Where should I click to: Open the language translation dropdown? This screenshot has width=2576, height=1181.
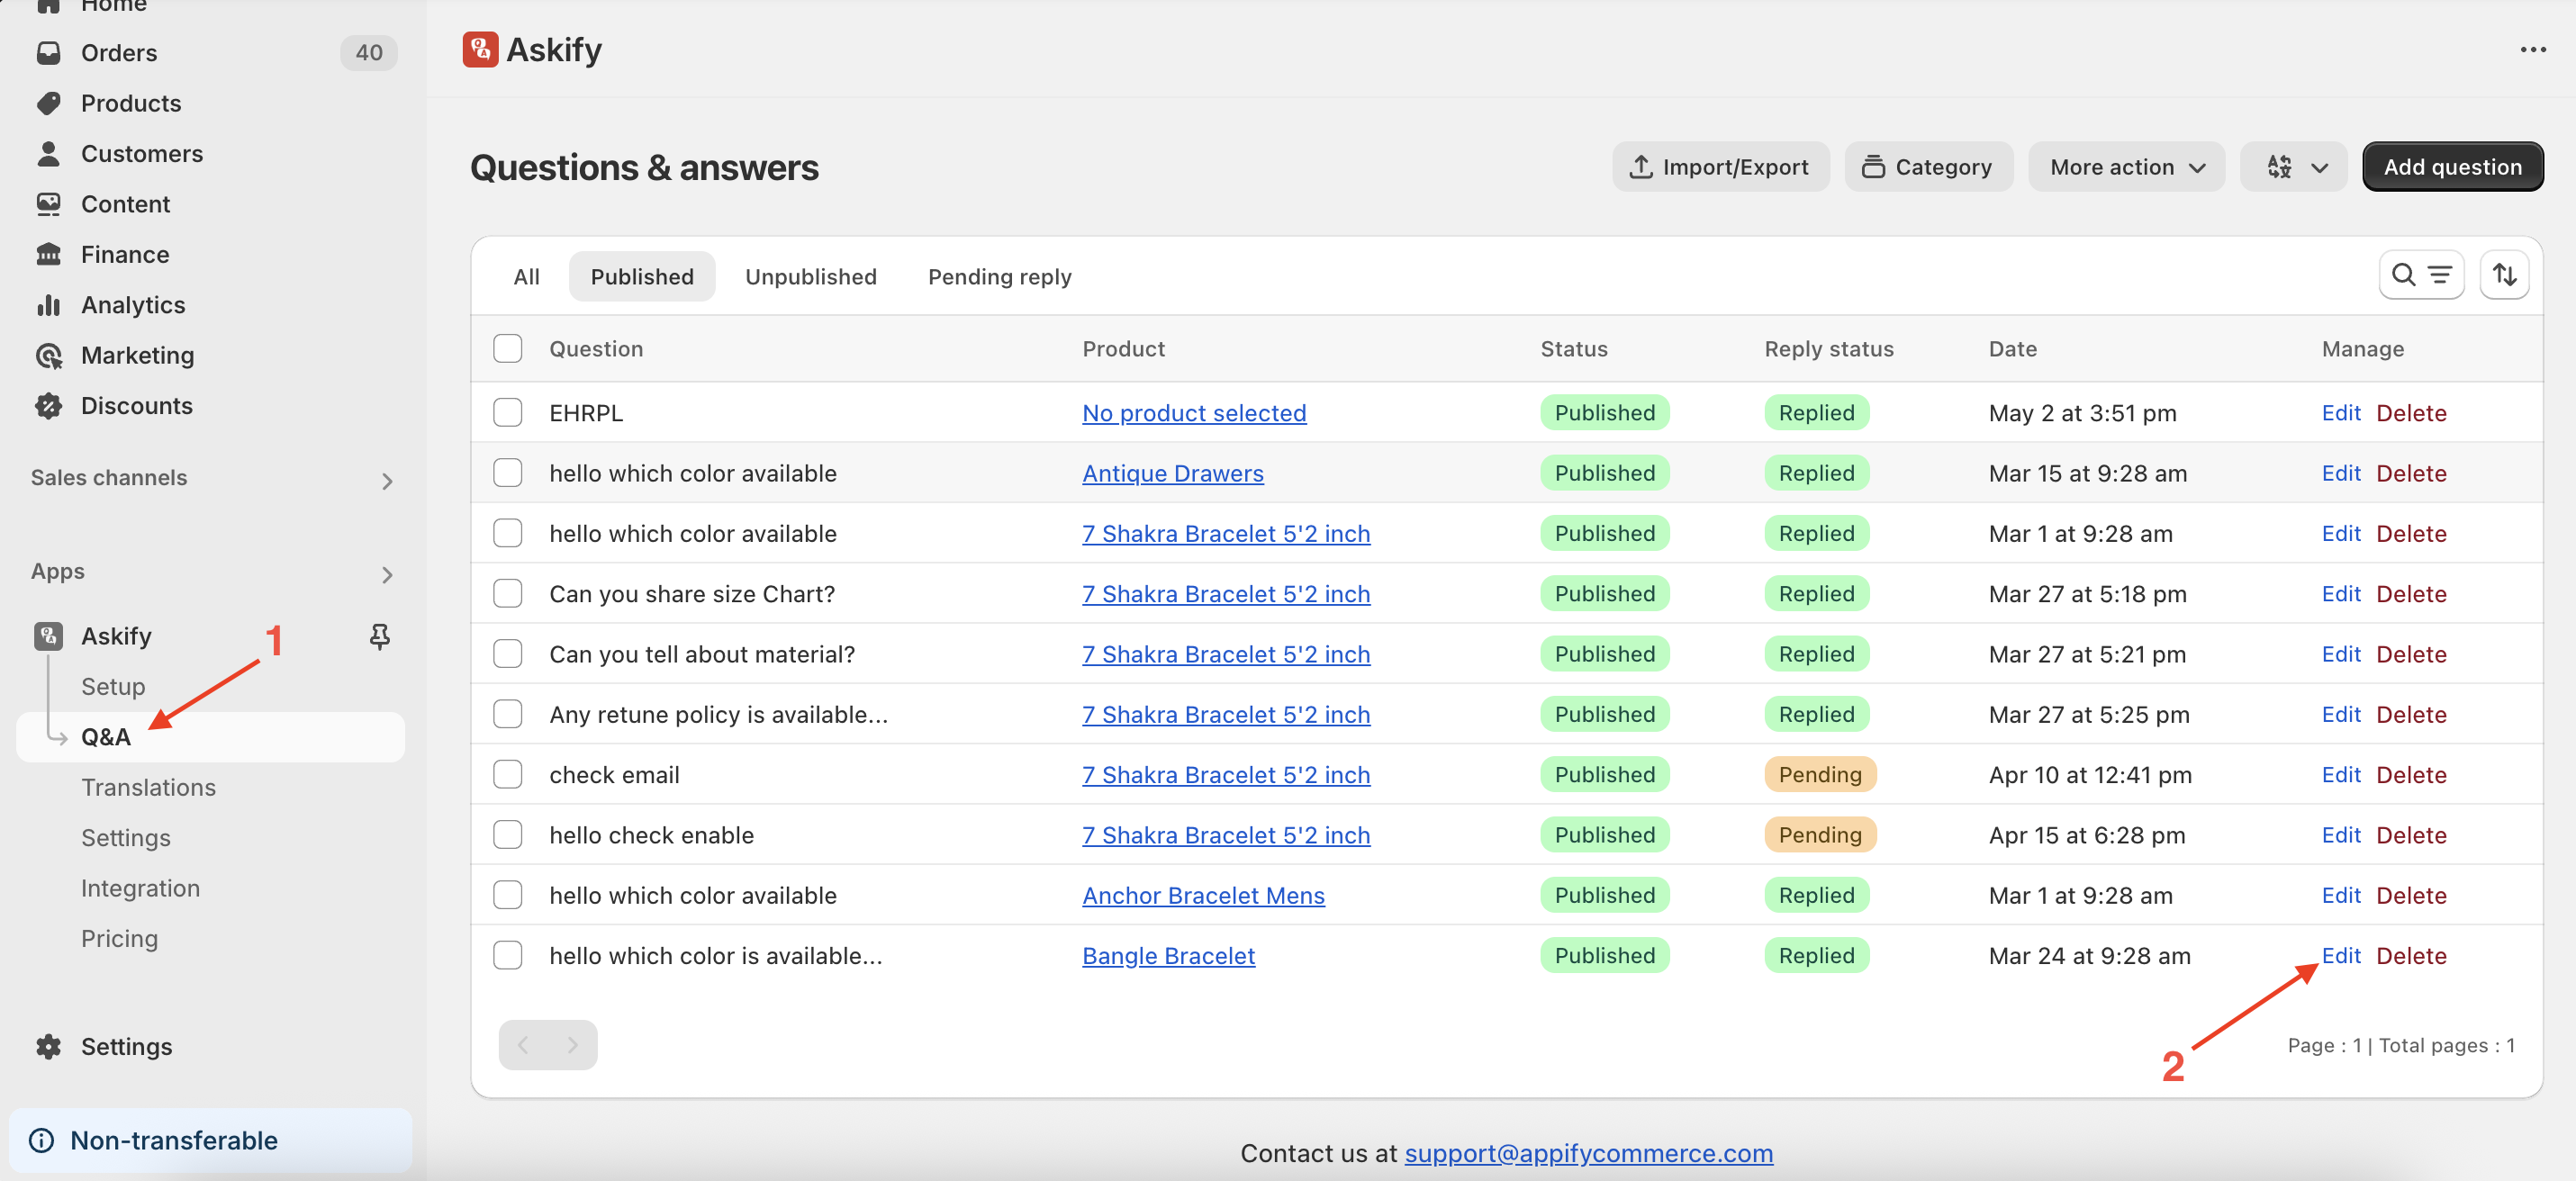(2293, 167)
